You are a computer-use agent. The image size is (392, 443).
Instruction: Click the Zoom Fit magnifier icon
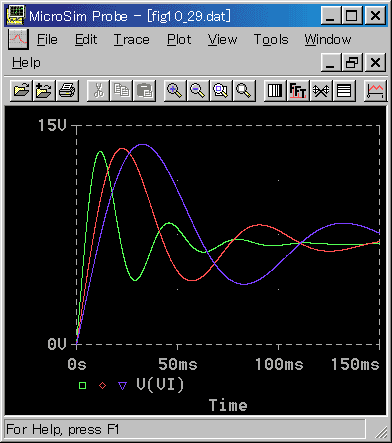[244, 90]
